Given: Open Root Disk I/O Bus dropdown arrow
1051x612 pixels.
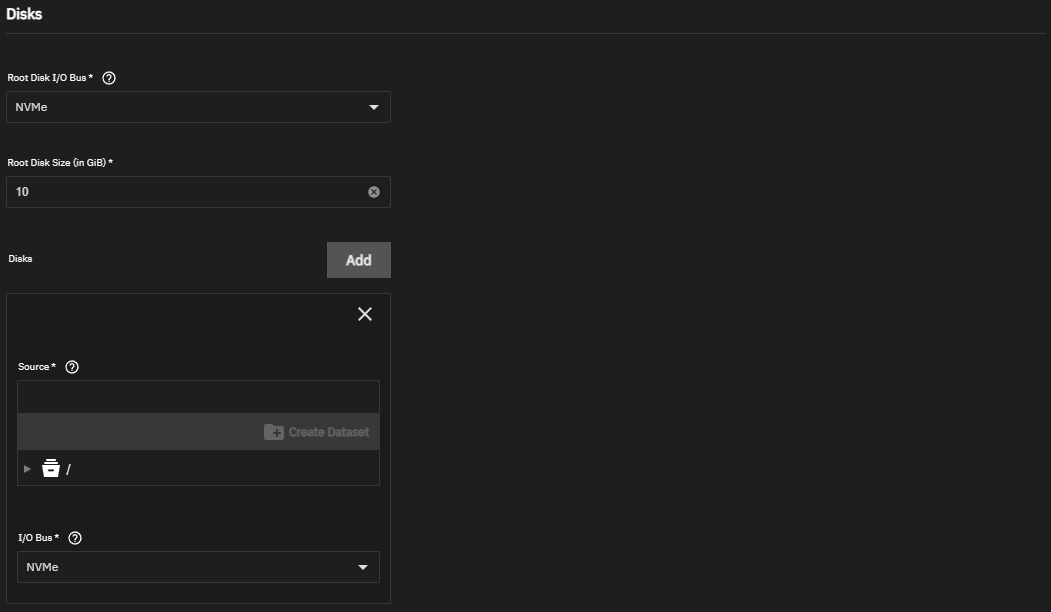Looking at the screenshot, I should pos(374,107).
